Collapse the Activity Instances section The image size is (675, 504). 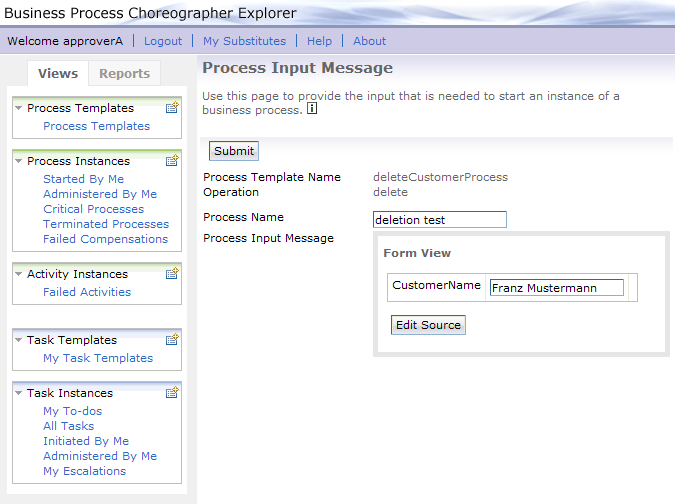(19, 274)
